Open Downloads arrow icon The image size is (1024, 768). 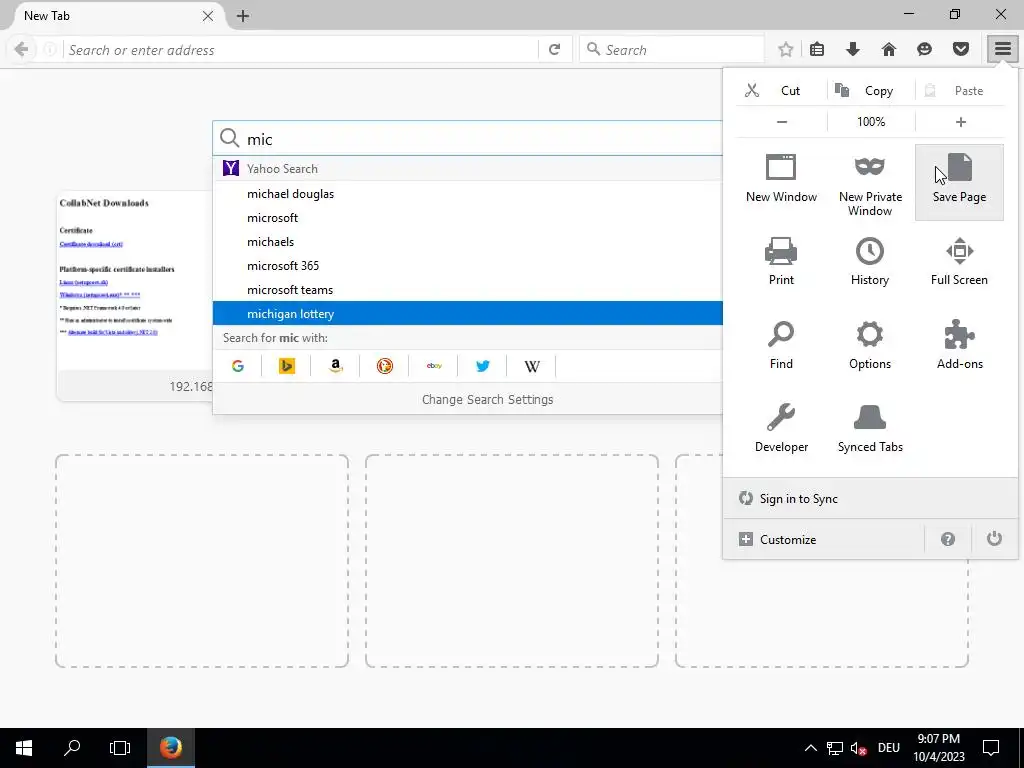[852, 49]
